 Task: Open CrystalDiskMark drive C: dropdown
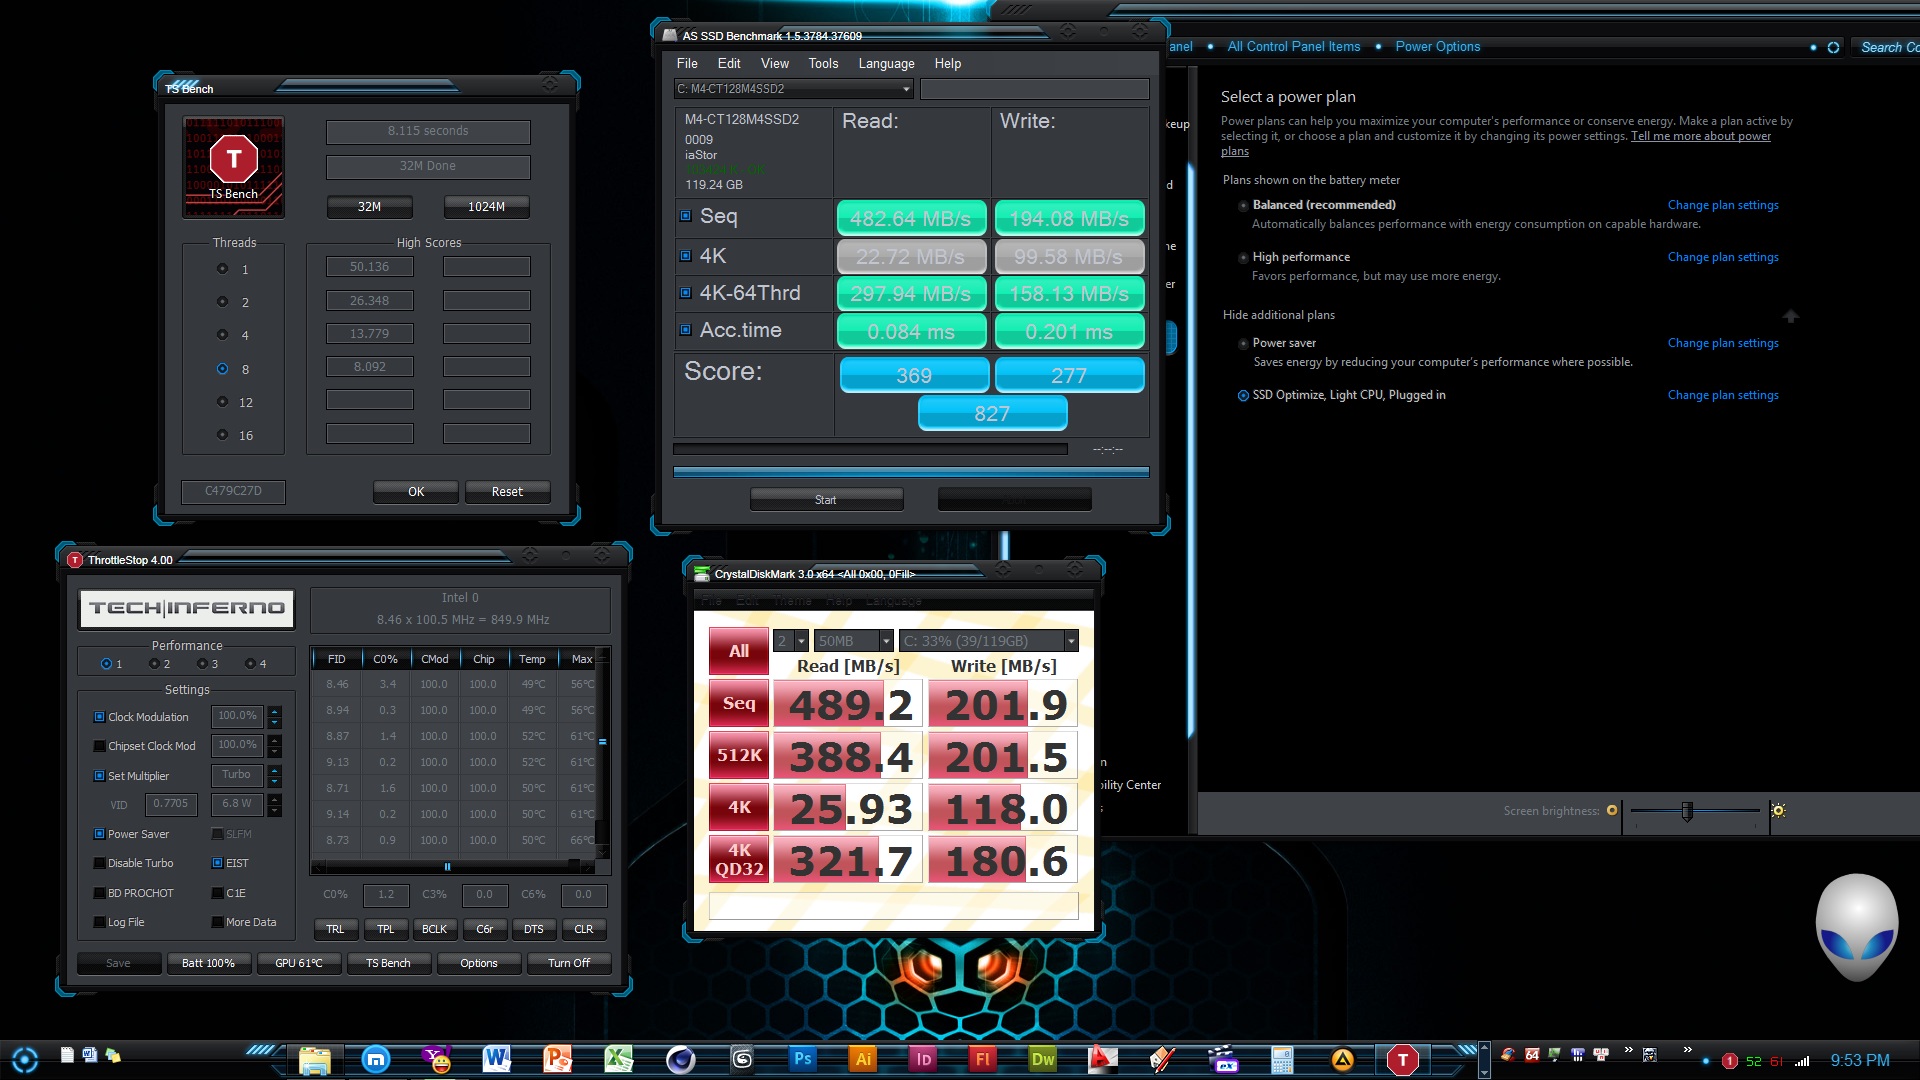point(1071,641)
